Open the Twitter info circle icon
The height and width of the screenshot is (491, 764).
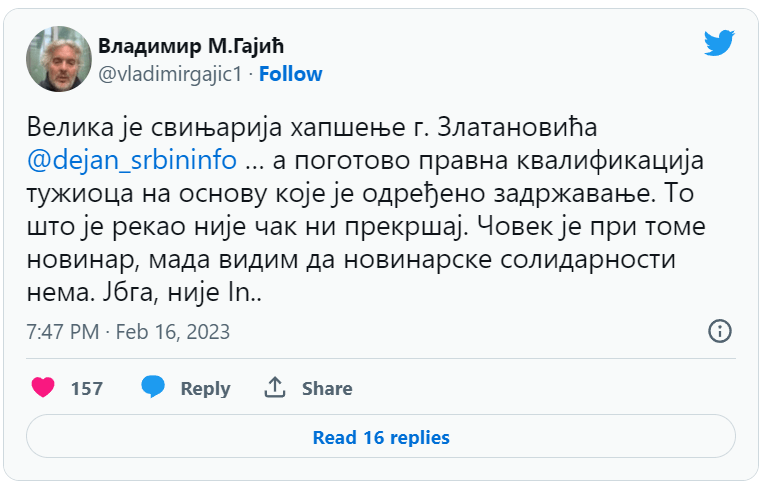tap(720, 331)
